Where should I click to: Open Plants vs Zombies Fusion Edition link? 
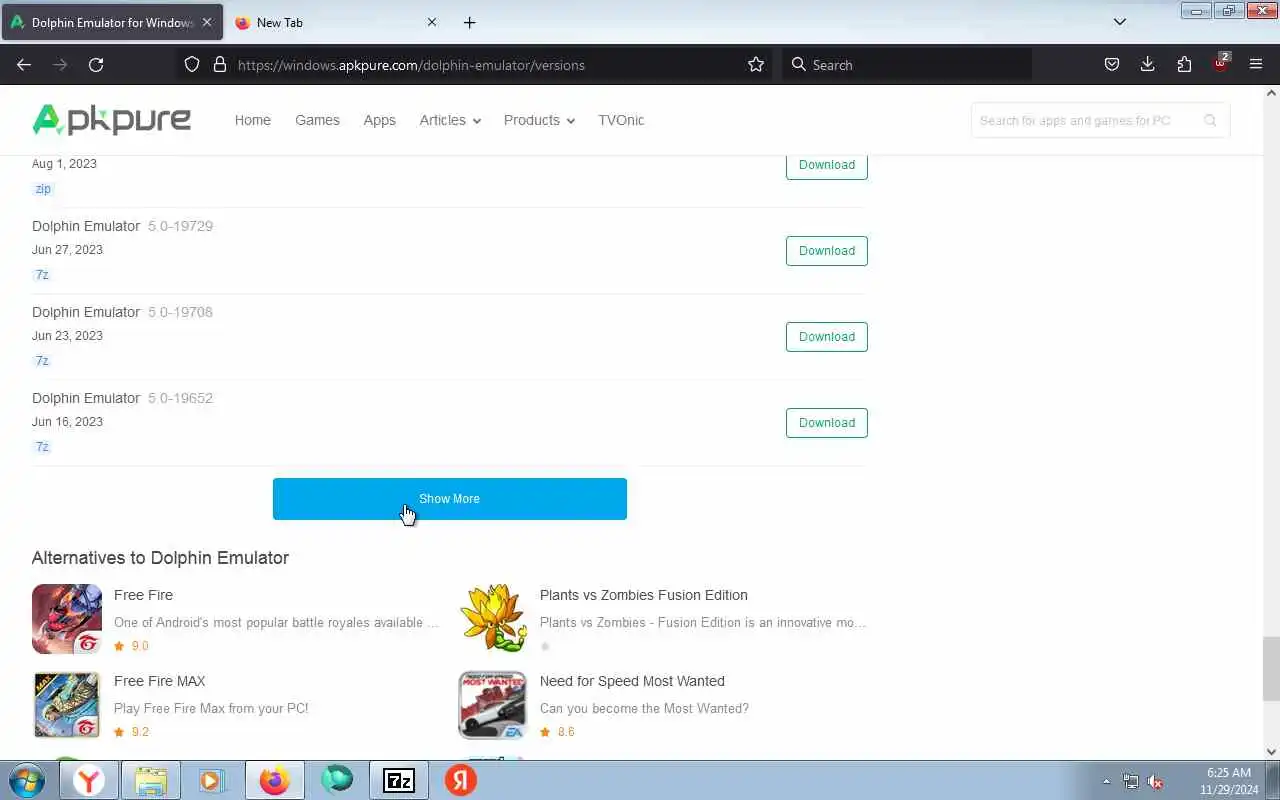tap(644, 595)
